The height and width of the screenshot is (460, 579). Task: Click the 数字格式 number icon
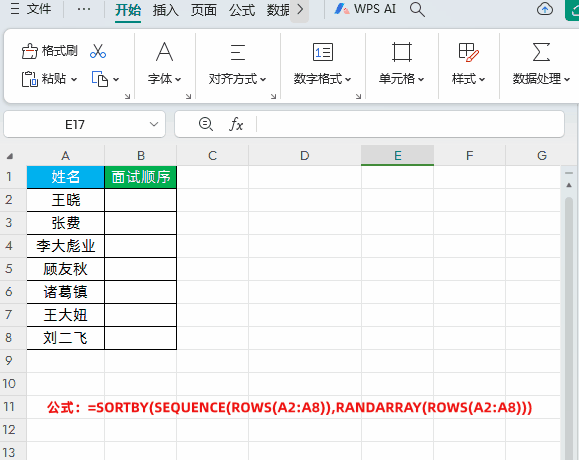click(323, 52)
